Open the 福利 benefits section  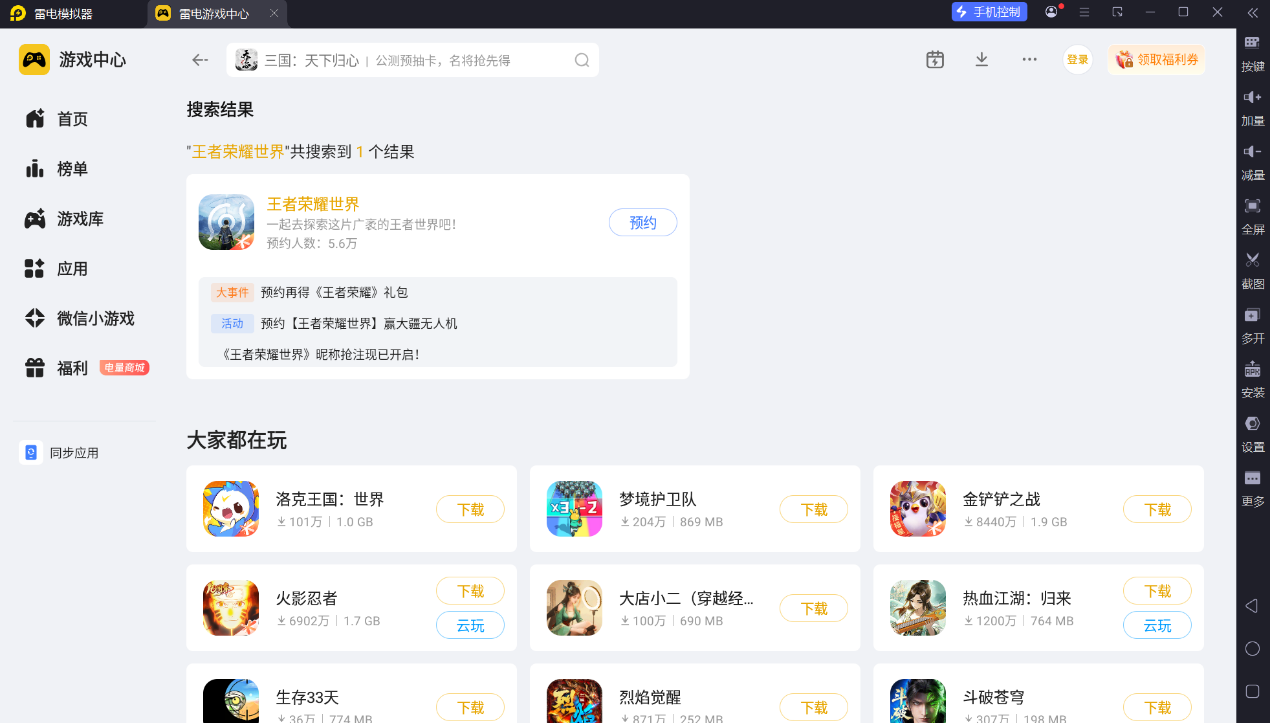pyautogui.click(x=57, y=368)
